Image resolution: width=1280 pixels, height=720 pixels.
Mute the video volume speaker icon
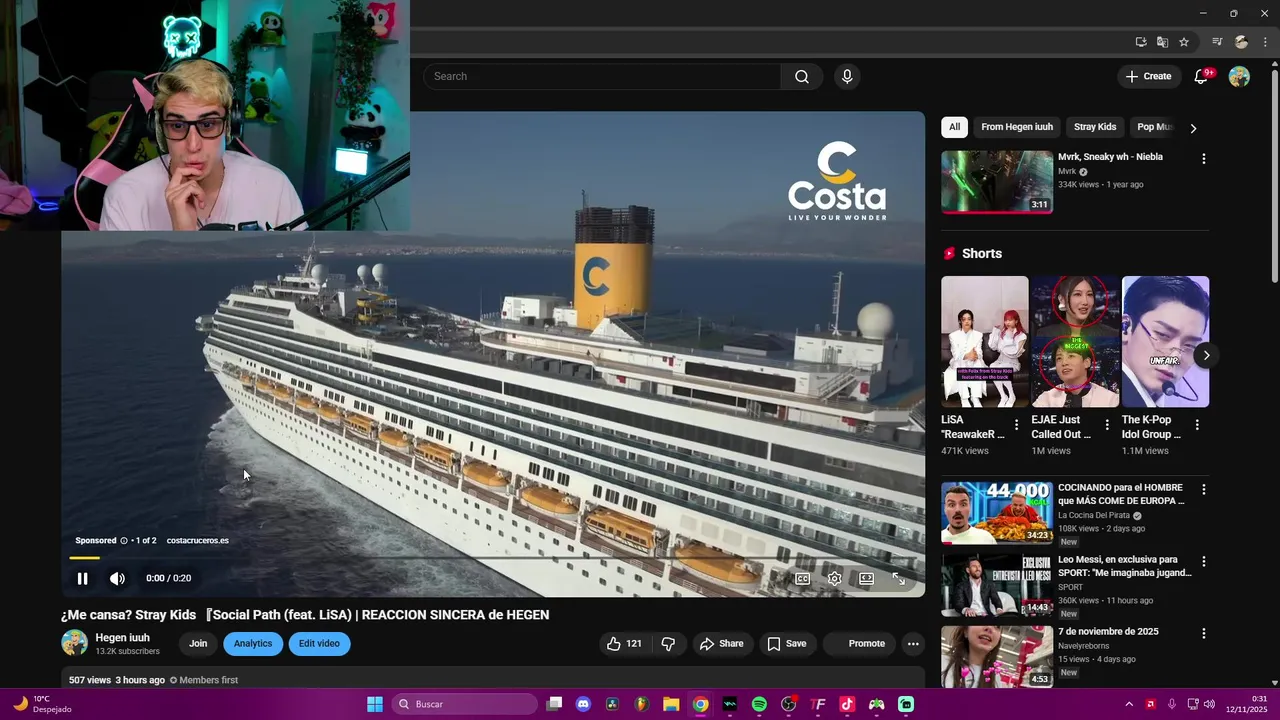pos(117,578)
